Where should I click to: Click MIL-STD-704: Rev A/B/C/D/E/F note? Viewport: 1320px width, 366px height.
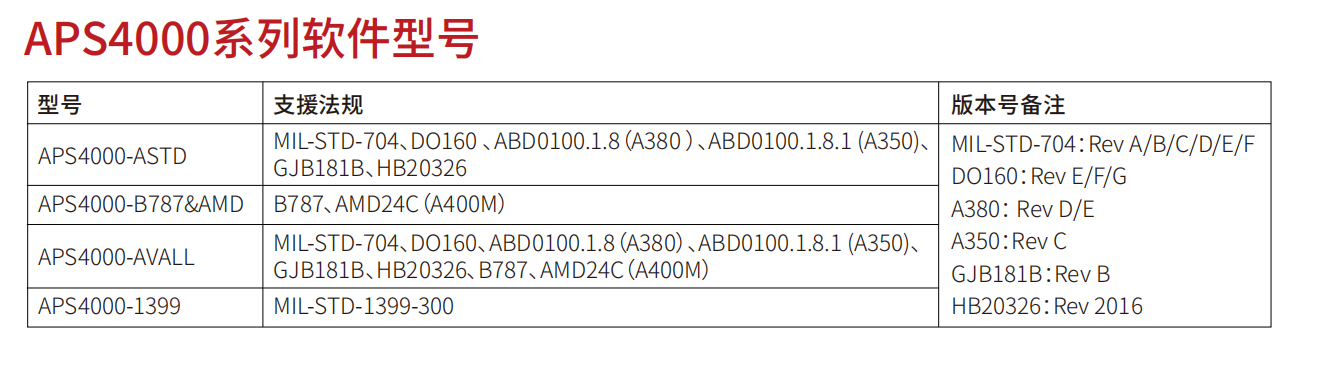click(x=1103, y=144)
